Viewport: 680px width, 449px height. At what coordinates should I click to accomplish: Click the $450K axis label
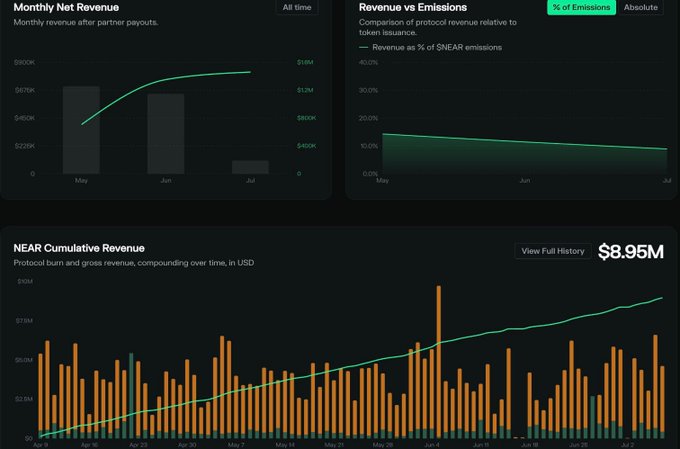pos(24,118)
